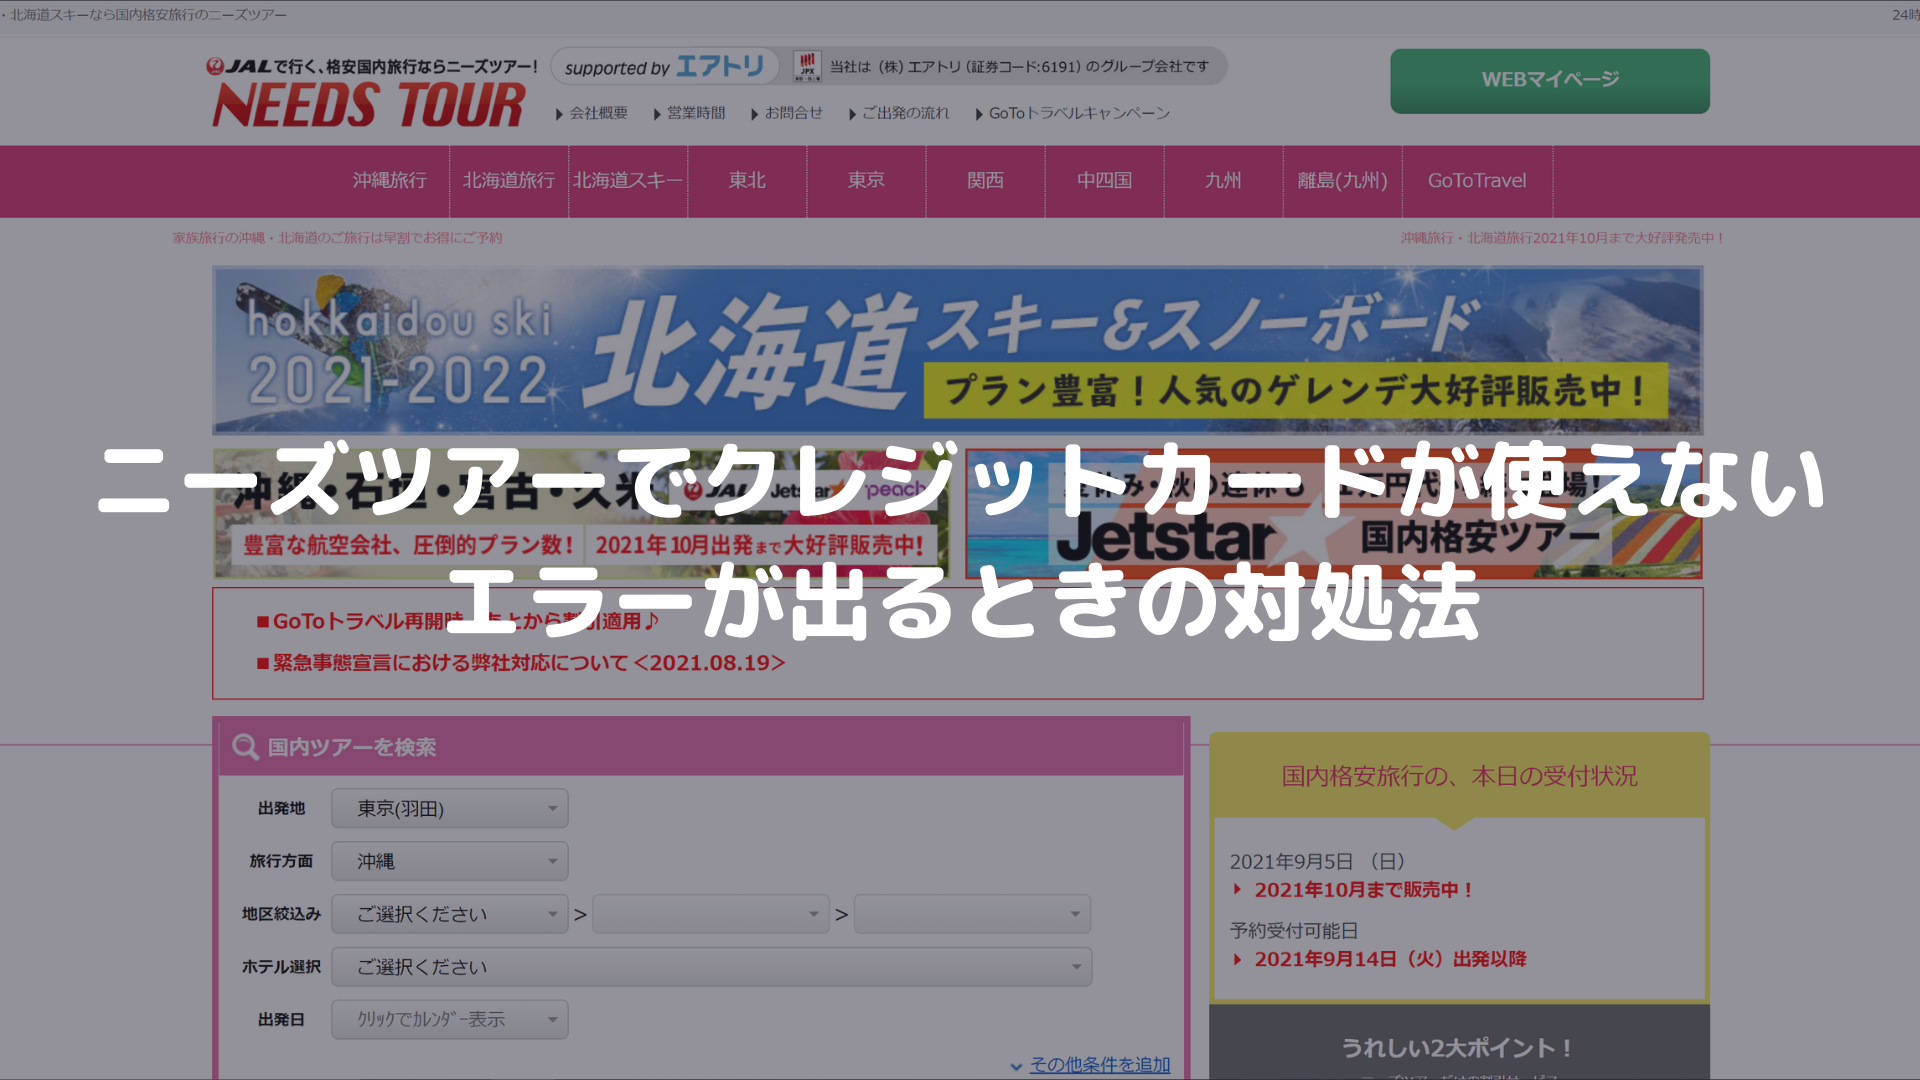The width and height of the screenshot is (1920, 1080).
Task: Click the Hokkaido ski 2021-2022 banner
Action: tap(957, 350)
